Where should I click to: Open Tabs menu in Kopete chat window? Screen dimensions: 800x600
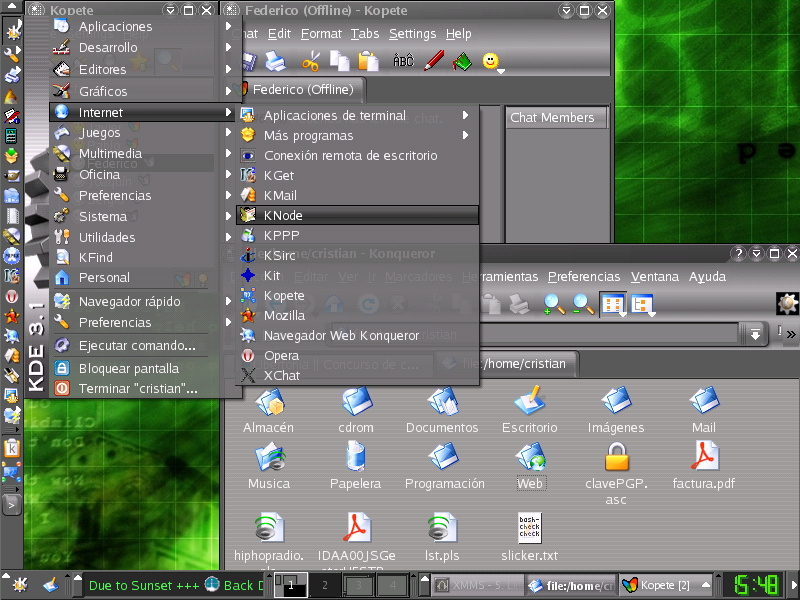[x=365, y=34]
